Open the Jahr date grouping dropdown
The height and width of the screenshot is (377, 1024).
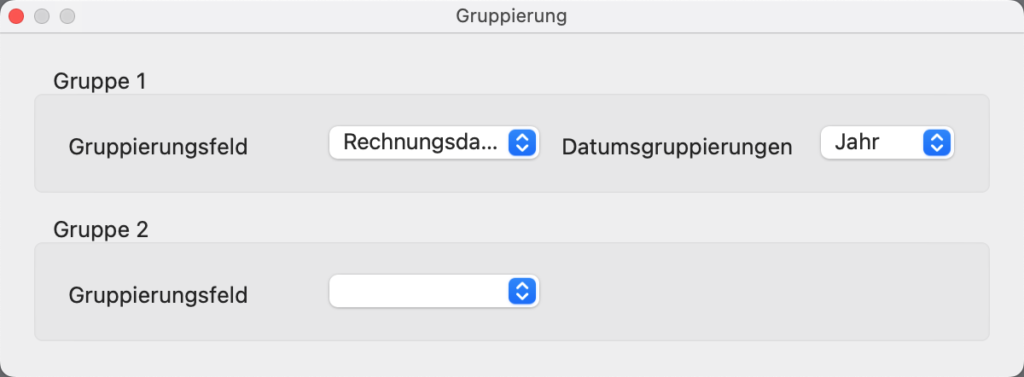tap(887, 142)
